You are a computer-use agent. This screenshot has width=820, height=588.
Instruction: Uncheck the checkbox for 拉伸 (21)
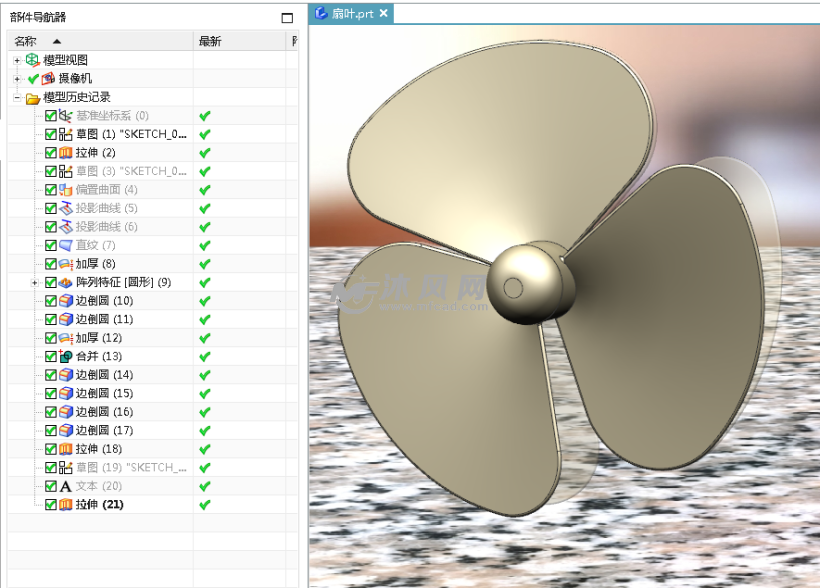tap(51, 505)
